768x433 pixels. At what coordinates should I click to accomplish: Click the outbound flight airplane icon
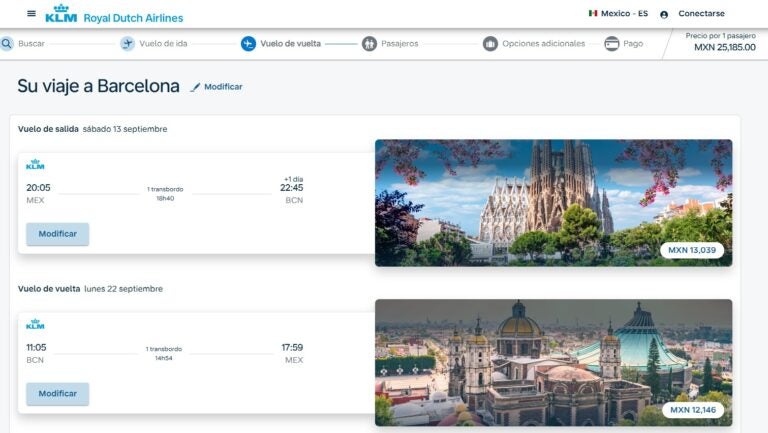pyautogui.click(x=127, y=44)
